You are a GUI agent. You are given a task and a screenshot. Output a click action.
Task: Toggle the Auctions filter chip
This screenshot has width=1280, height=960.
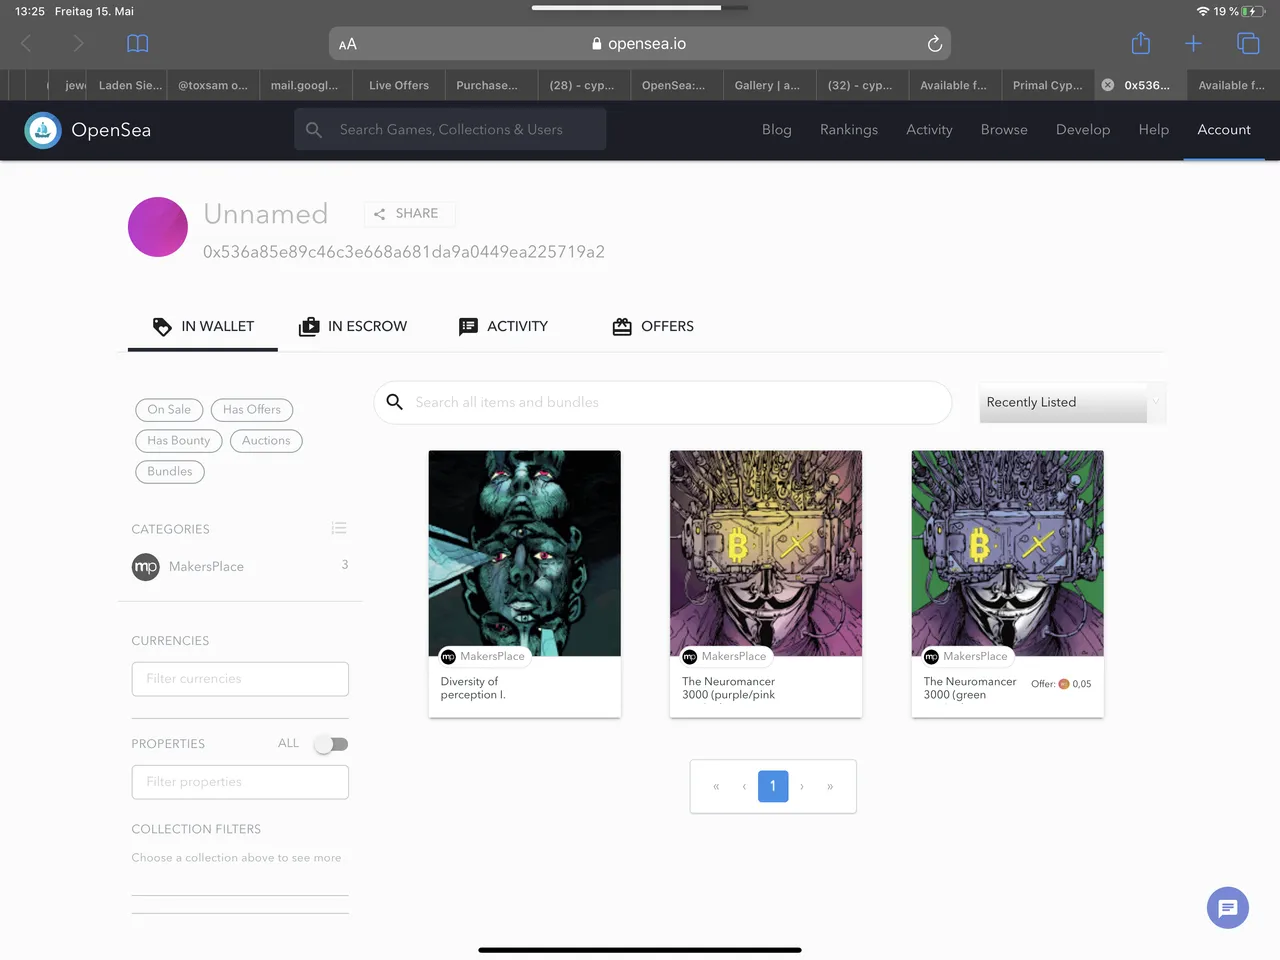tap(266, 441)
